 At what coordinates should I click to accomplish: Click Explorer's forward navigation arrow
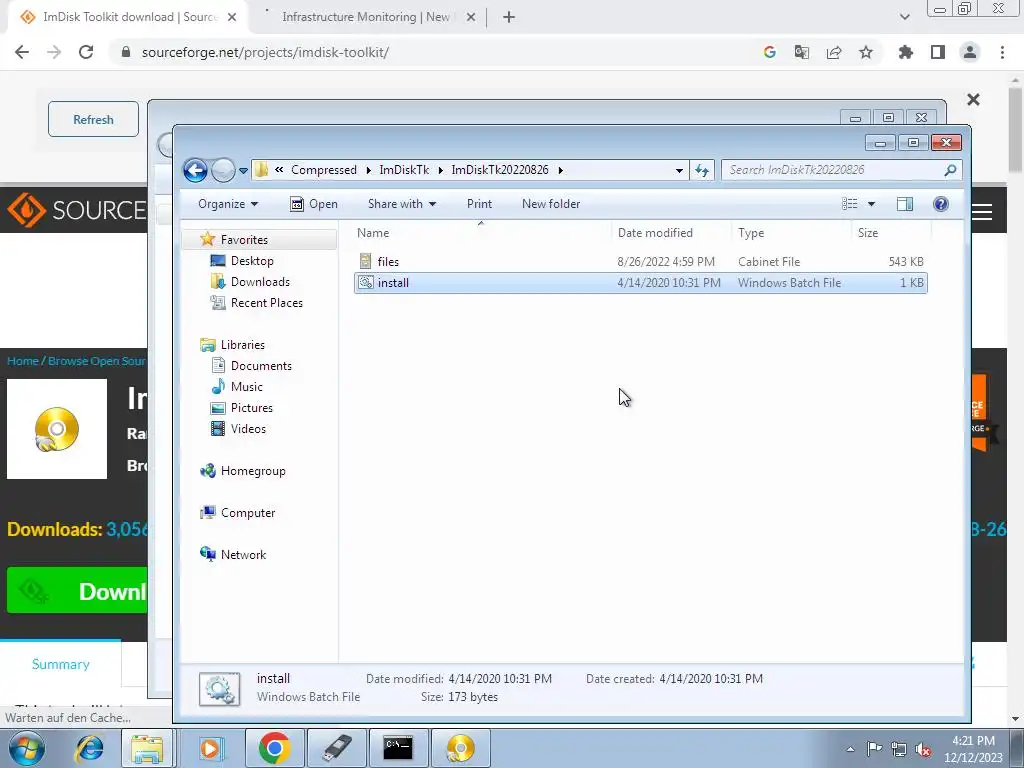[223, 170]
